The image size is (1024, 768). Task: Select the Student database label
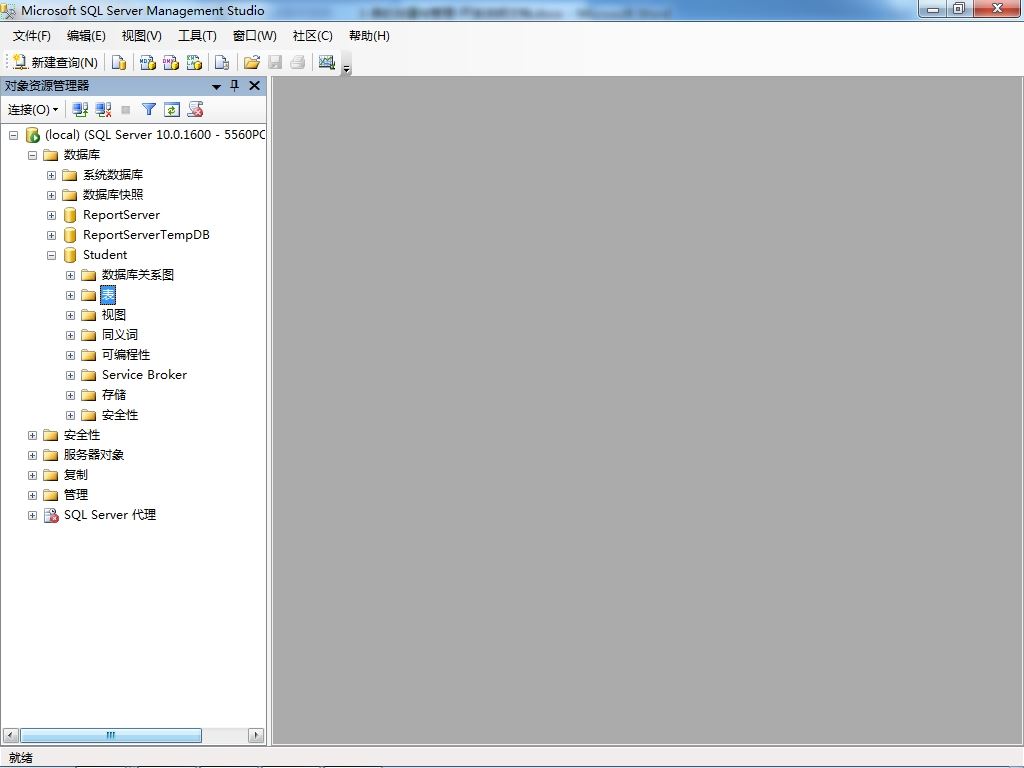105,255
